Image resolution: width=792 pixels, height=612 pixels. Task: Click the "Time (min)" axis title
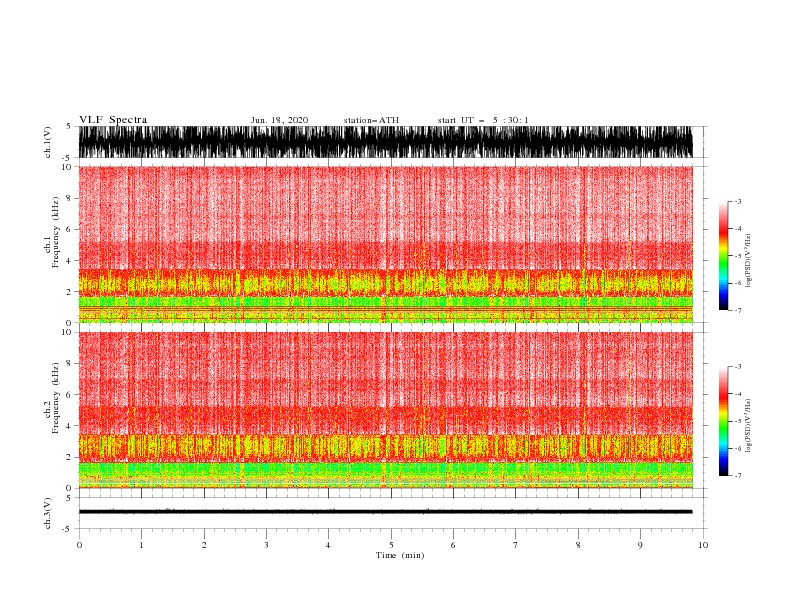400,555
